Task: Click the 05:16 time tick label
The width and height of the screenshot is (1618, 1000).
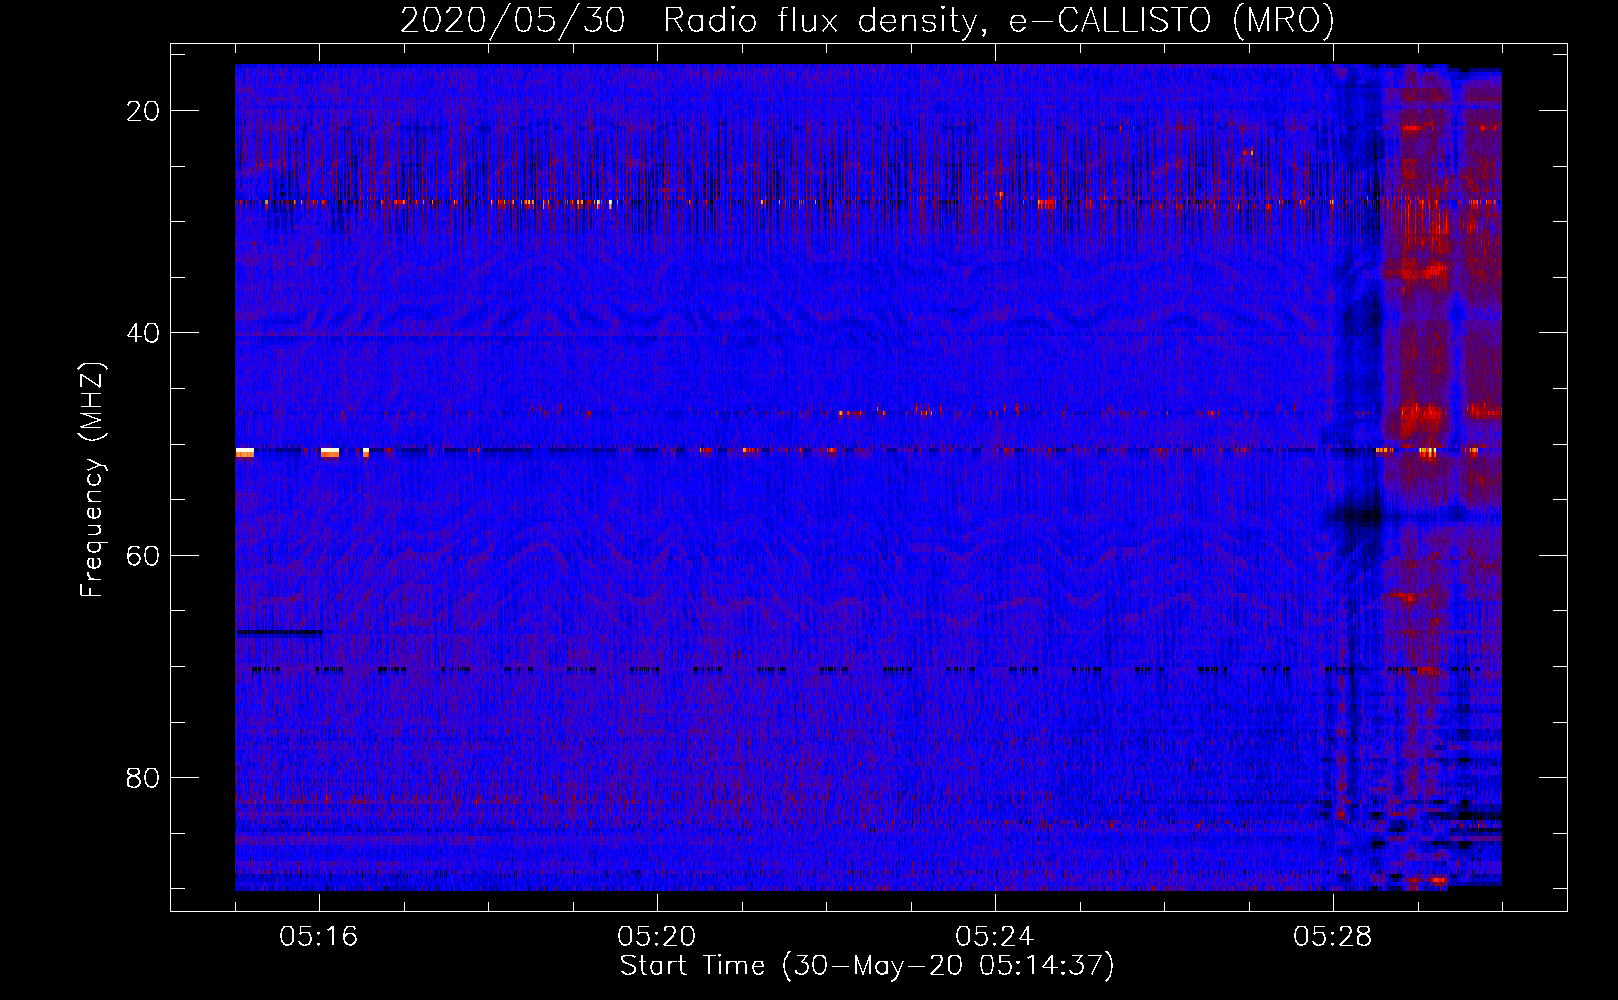Action: pyautogui.click(x=319, y=937)
